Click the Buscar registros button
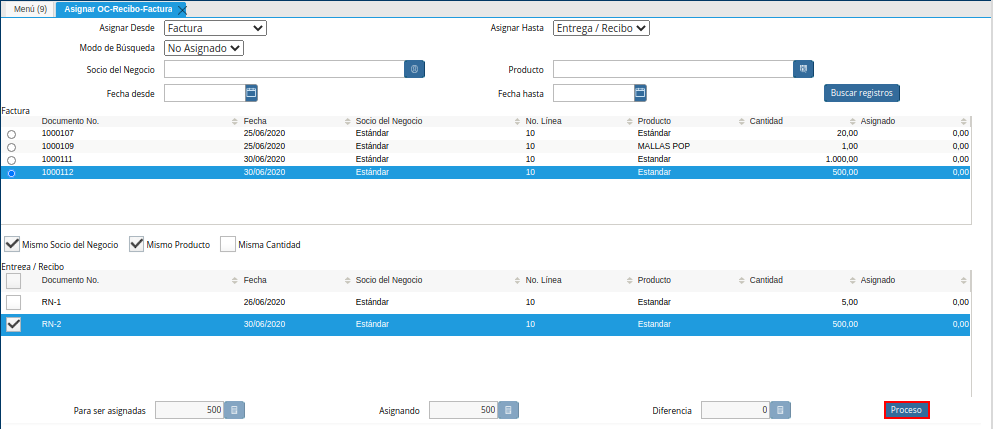 861,93
